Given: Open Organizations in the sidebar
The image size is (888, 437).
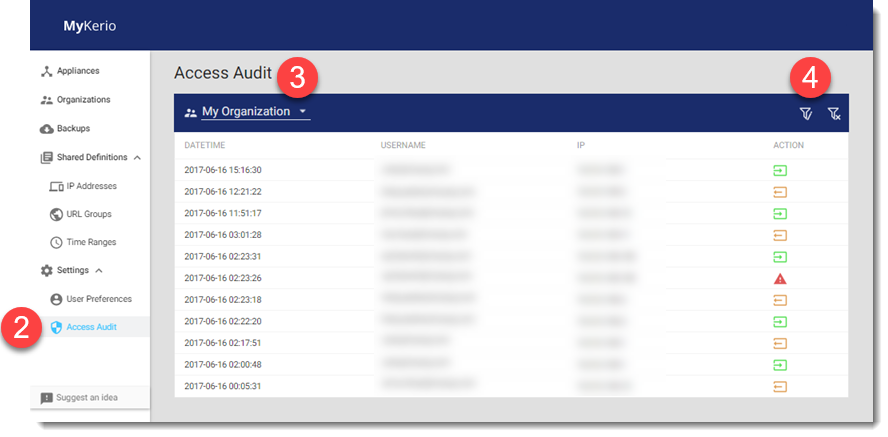Looking at the screenshot, I should click(x=83, y=100).
